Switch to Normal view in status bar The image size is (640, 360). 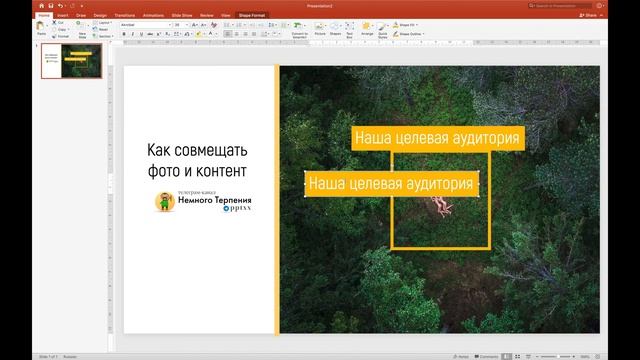click(507, 357)
